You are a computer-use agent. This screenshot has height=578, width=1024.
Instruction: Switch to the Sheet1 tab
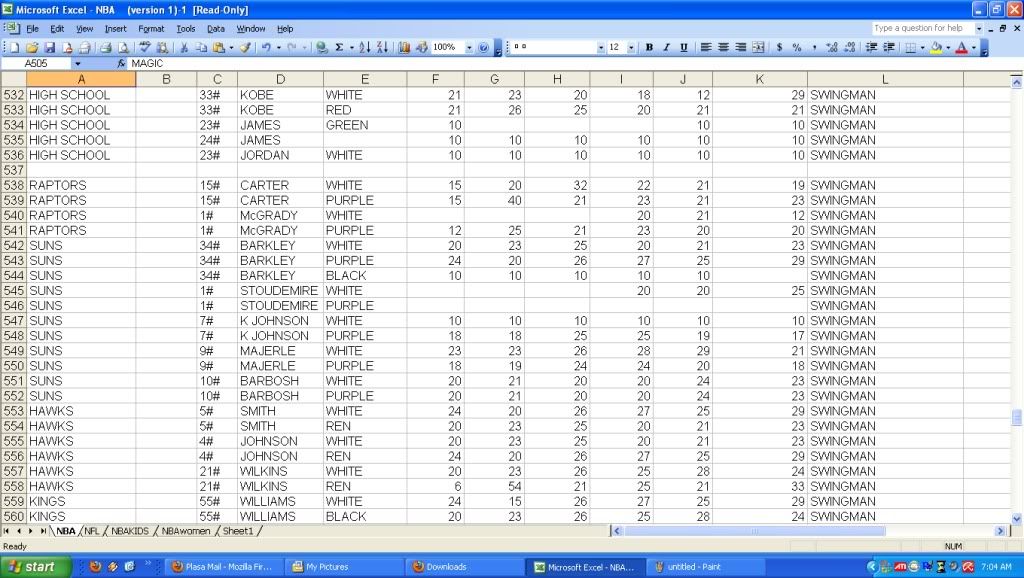[x=238, y=531]
